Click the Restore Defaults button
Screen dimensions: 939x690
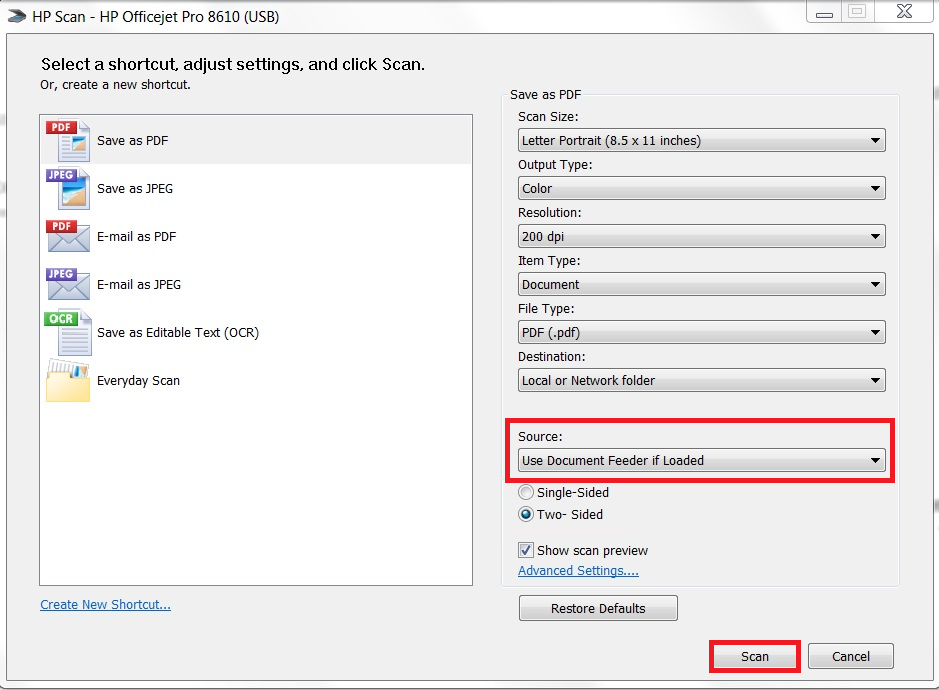point(598,608)
